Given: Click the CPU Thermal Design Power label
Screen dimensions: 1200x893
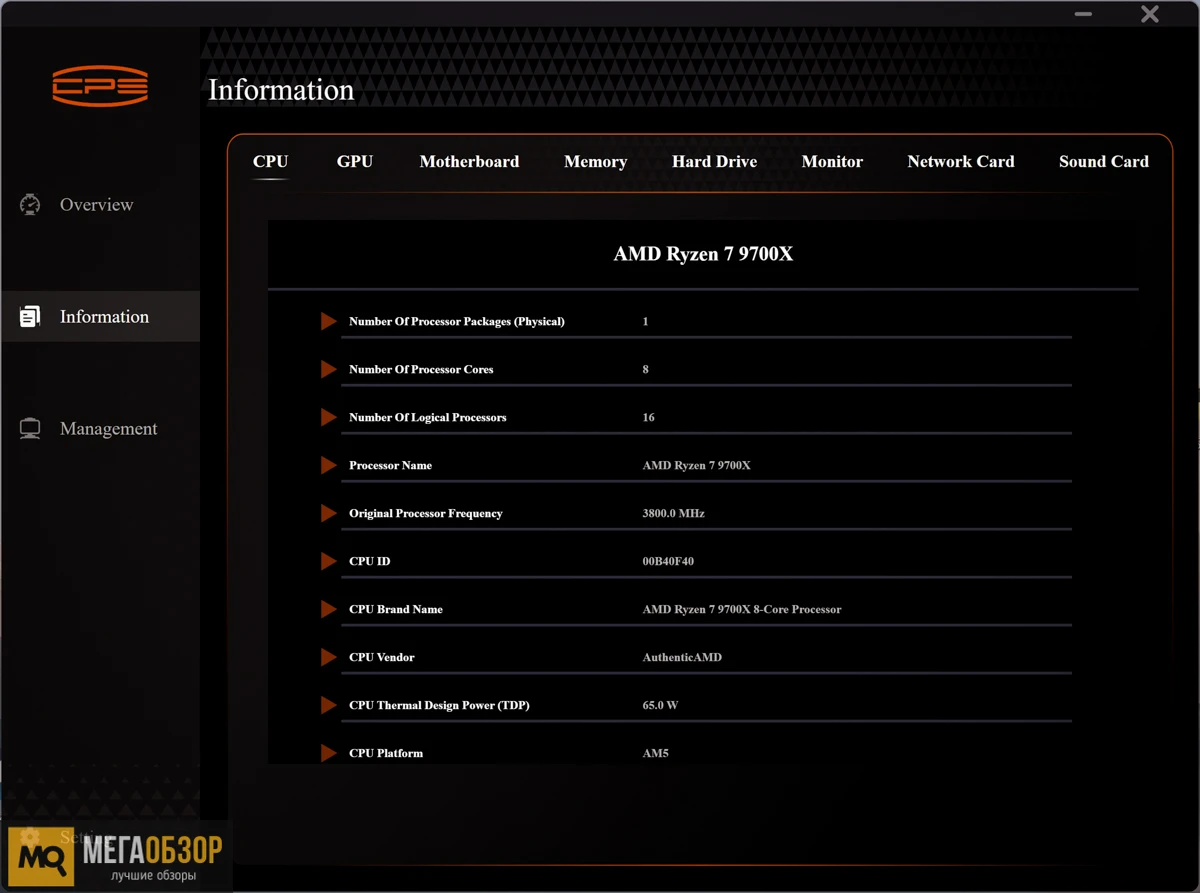Looking at the screenshot, I should (x=439, y=706).
